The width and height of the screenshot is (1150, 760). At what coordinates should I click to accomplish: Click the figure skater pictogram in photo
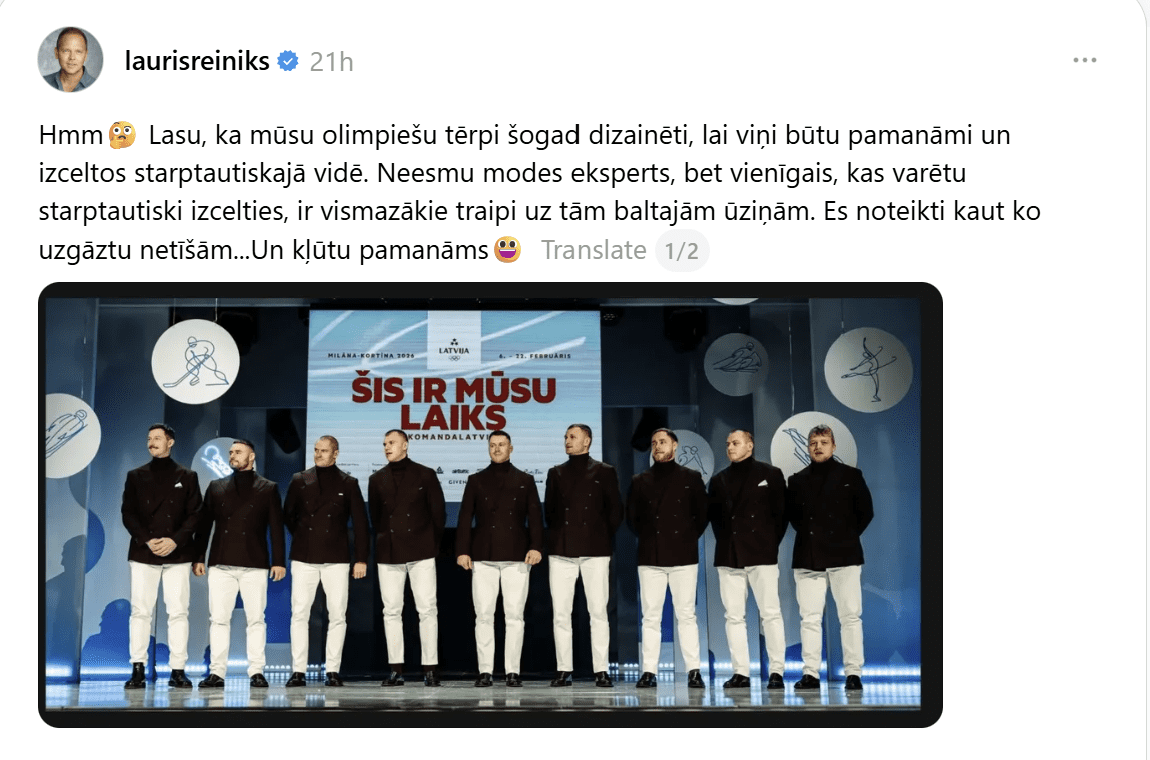click(868, 369)
